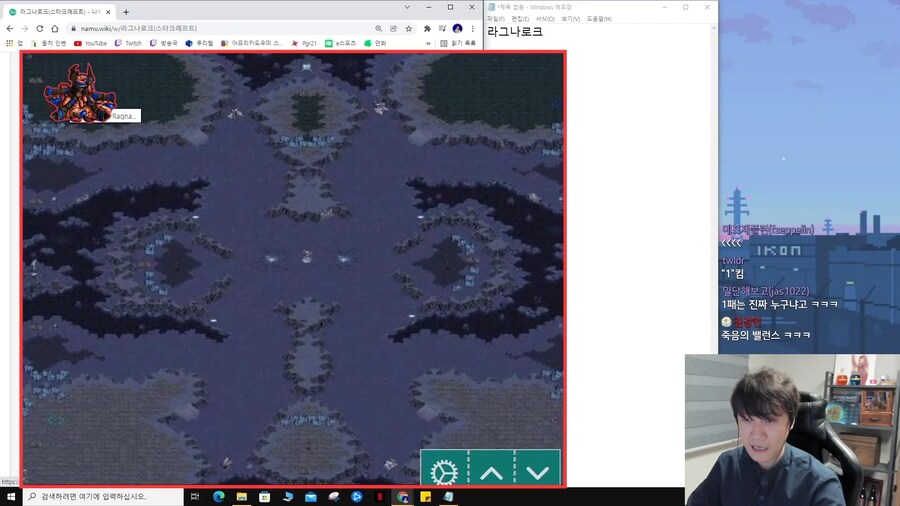Open 만화 bookmark
Viewport: 900px width, 506px height.
375,43
